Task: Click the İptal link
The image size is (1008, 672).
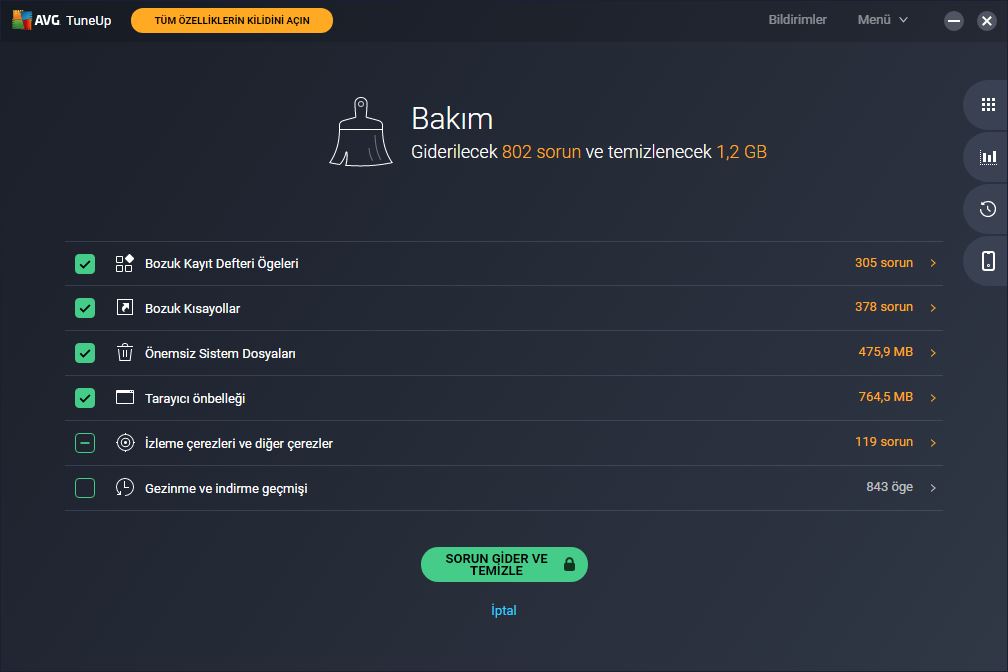Action: (x=504, y=610)
